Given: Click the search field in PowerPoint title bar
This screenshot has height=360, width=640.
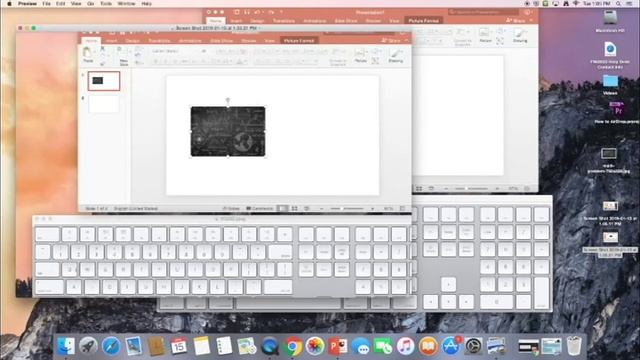Looking at the screenshot, I should (x=484, y=12).
